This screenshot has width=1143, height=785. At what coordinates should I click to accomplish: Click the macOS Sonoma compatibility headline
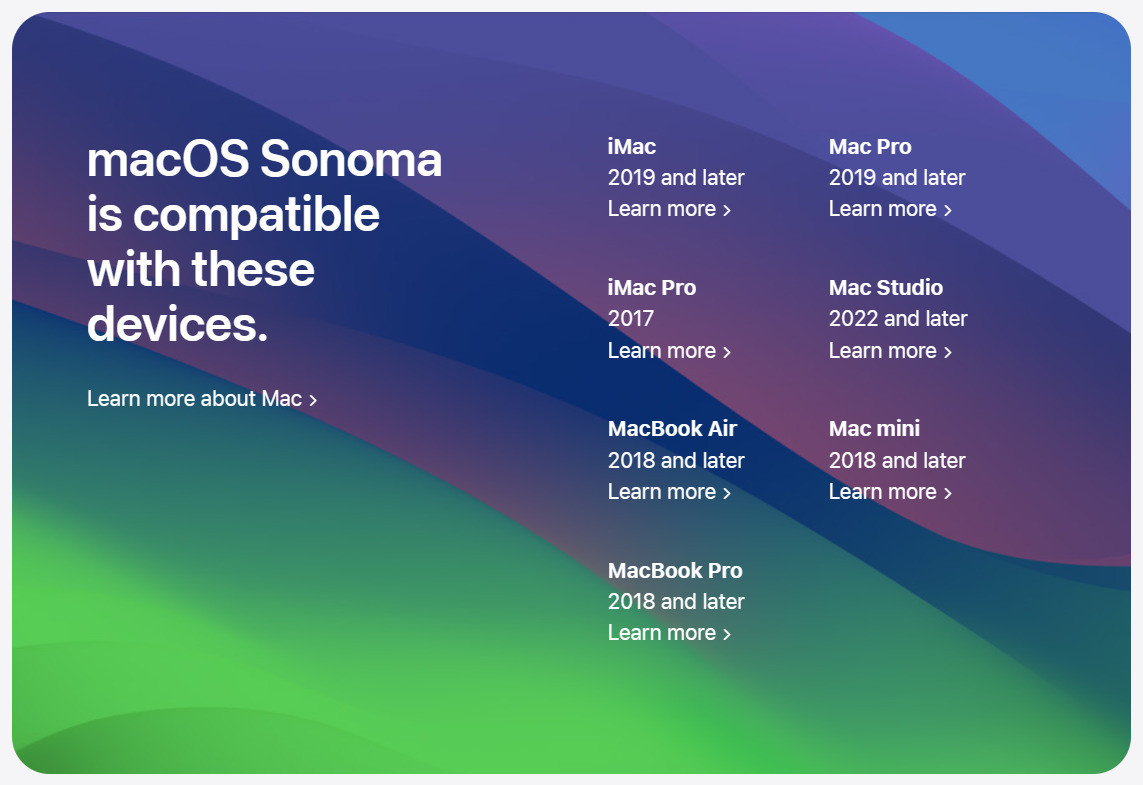tap(264, 242)
